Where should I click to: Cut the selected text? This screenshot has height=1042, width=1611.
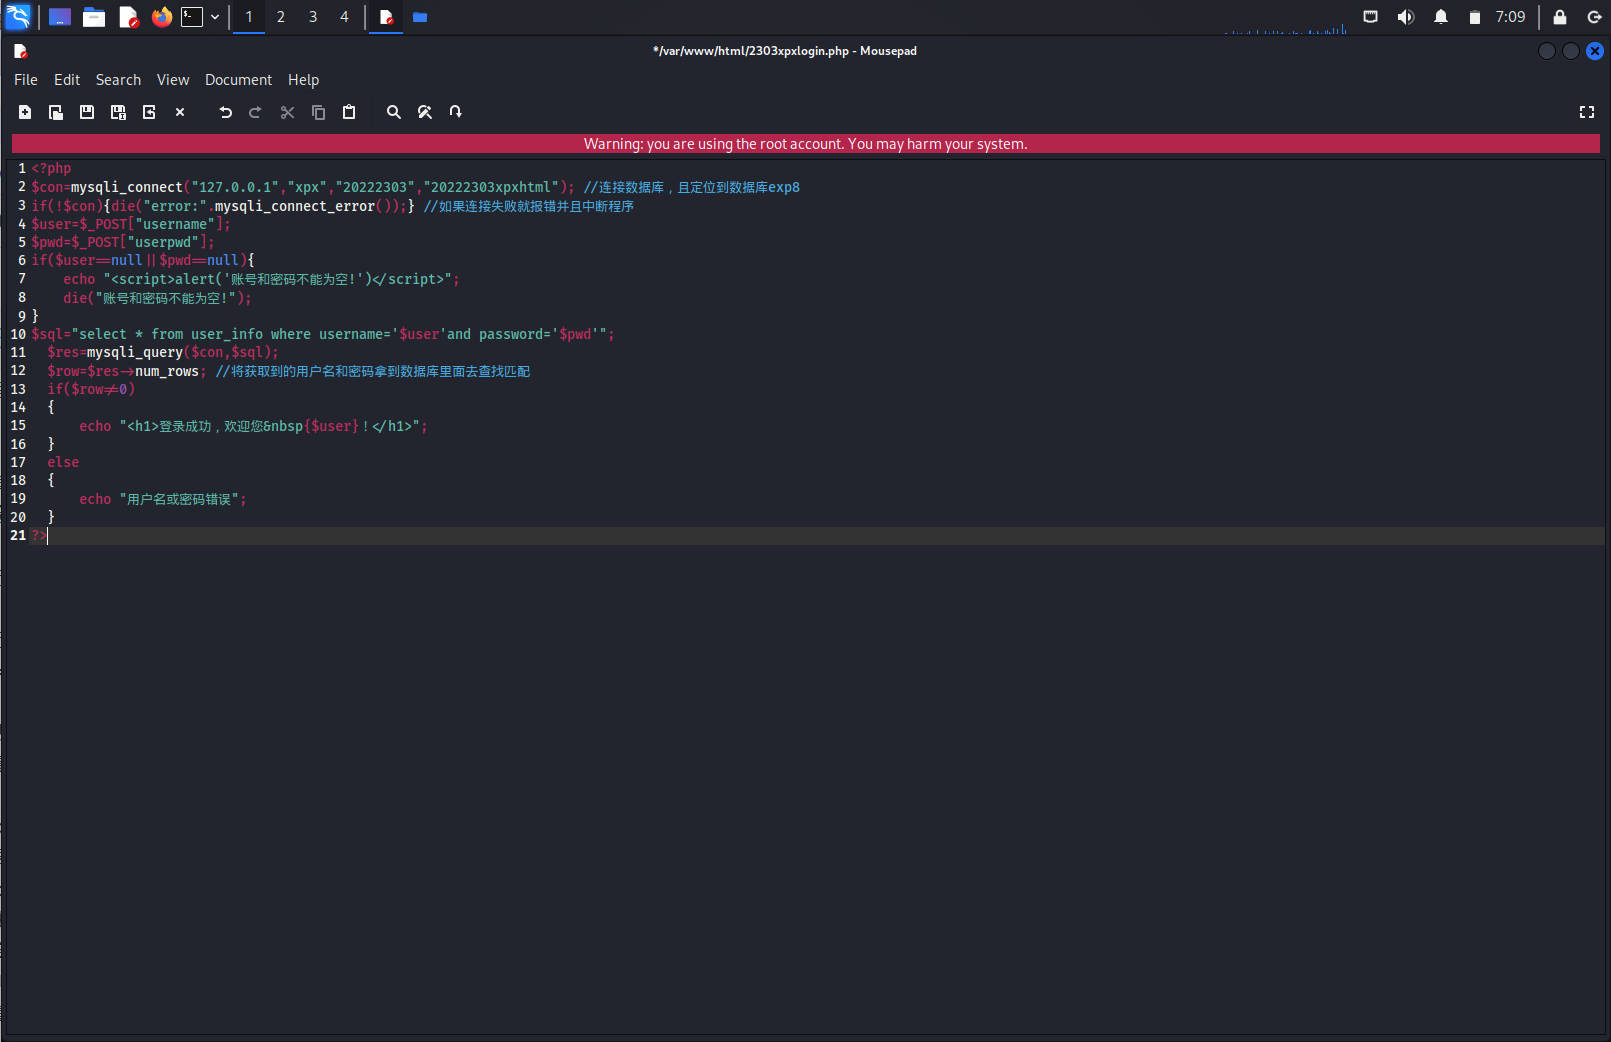(x=287, y=112)
